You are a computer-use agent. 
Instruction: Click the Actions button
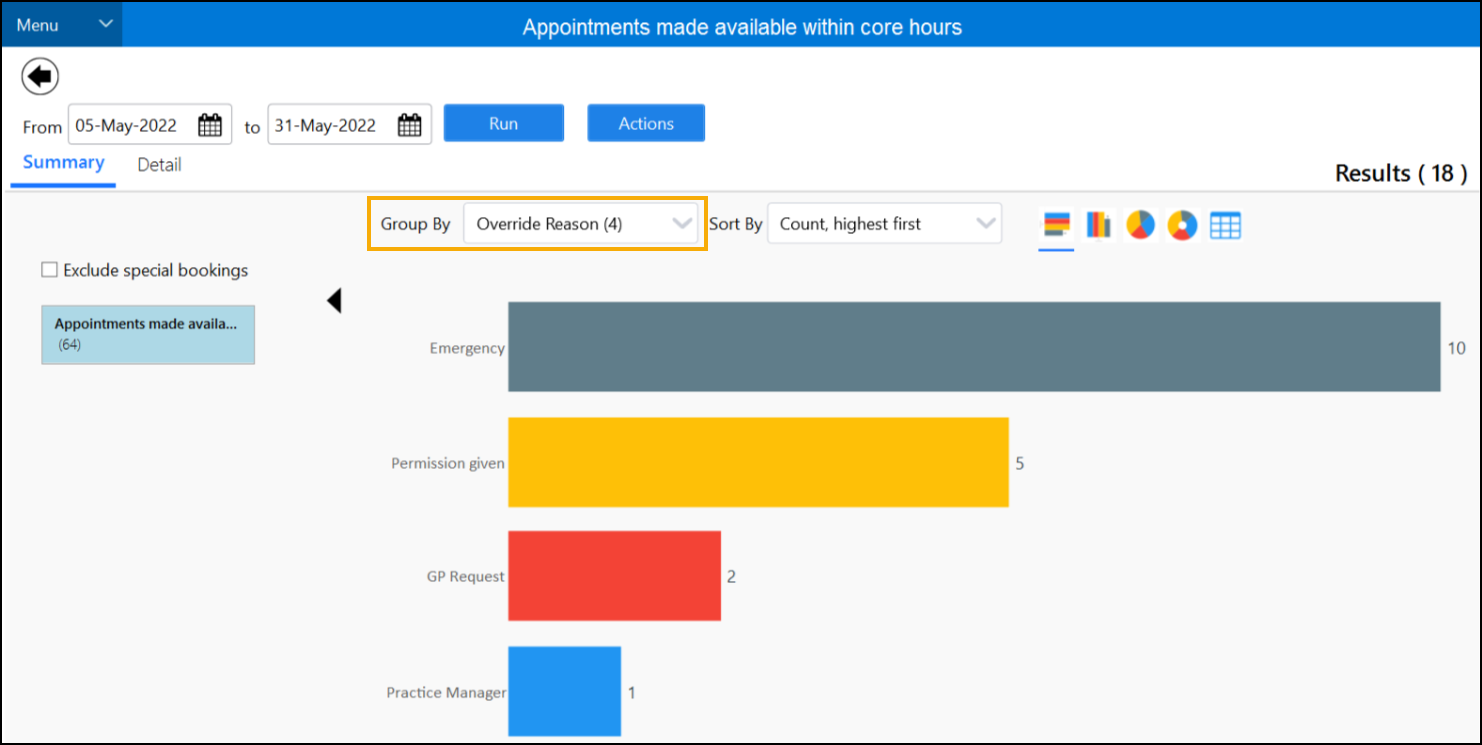coord(646,123)
